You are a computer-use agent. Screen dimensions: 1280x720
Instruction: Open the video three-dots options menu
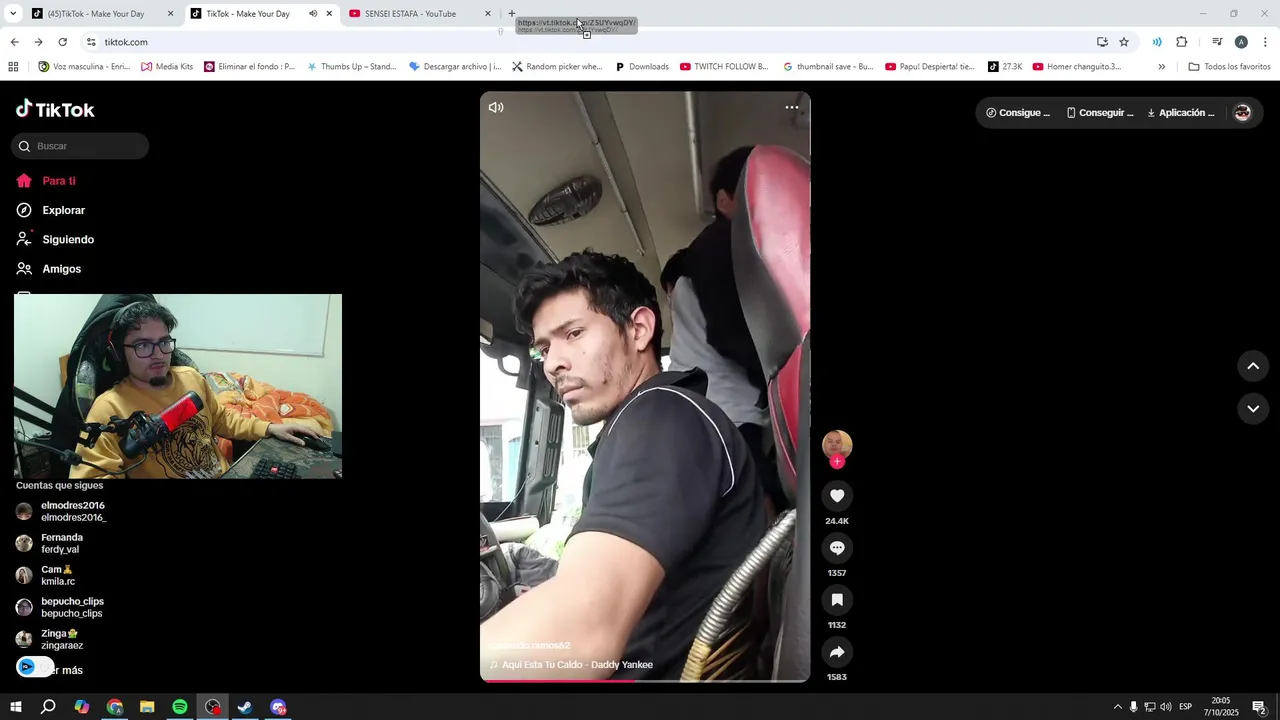(791, 107)
